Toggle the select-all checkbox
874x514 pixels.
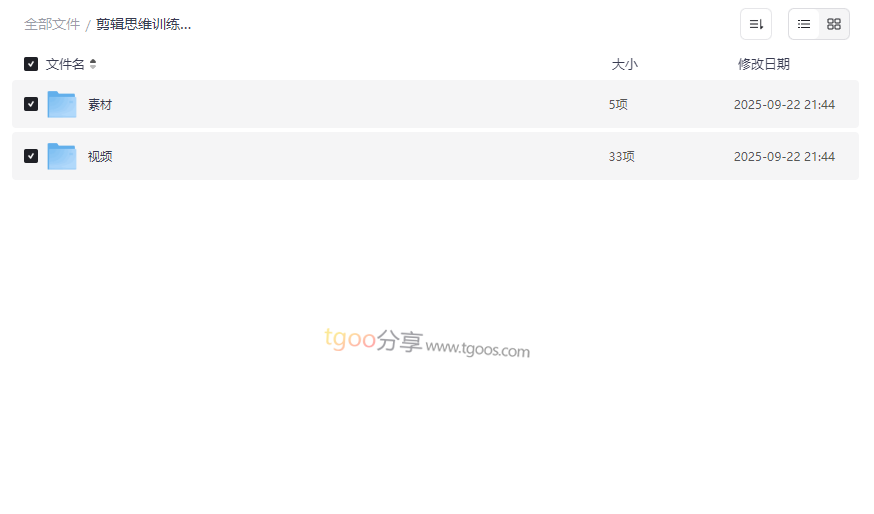(31, 64)
